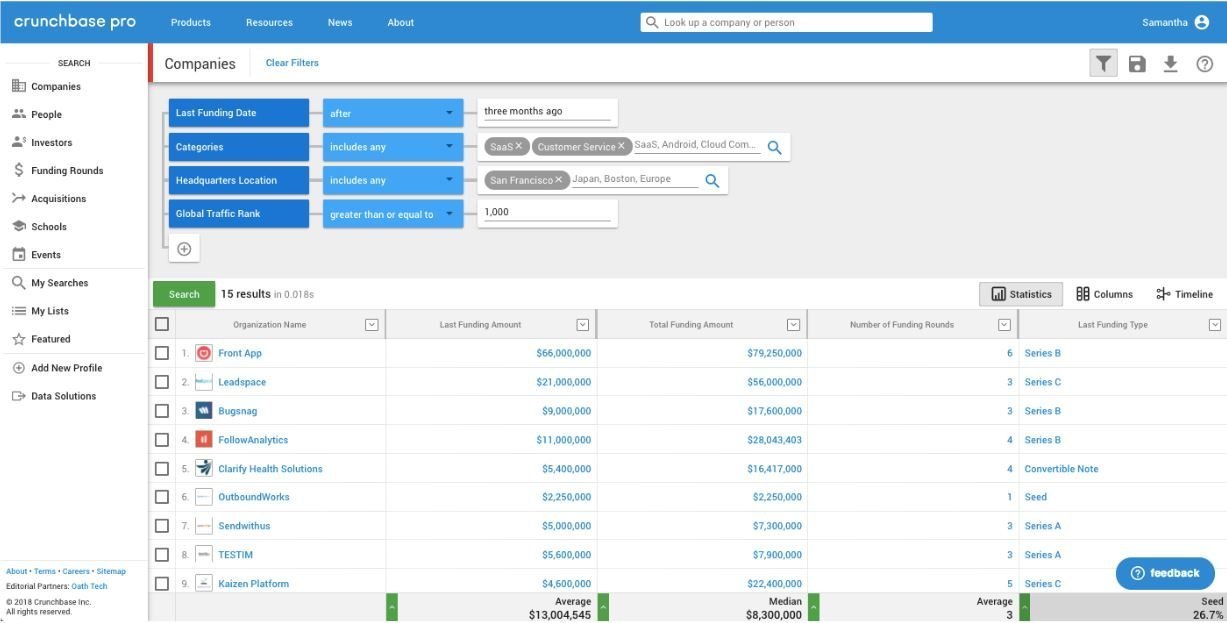This screenshot has height=623, width=1227.
Task: Open the Number of Funding Rounds column dropdown
Action: pos(1004,324)
